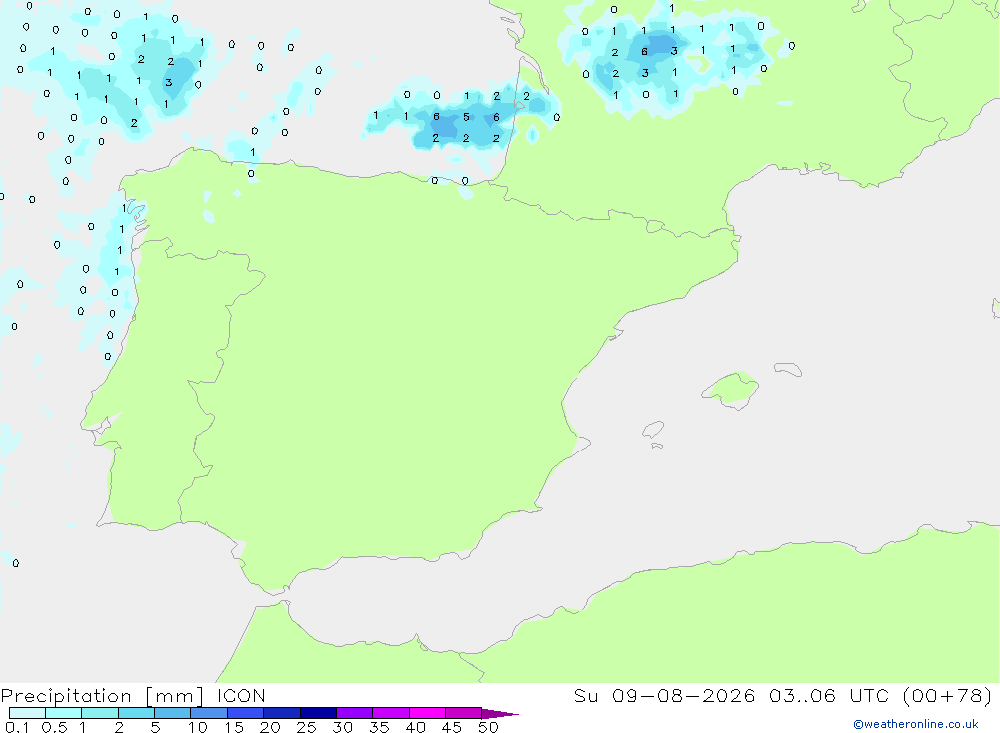Image resolution: width=1000 pixels, height=733 pixels.
Task: Click the "5" precipitation value in Bay of Biscay
Action: pos(466,117)
